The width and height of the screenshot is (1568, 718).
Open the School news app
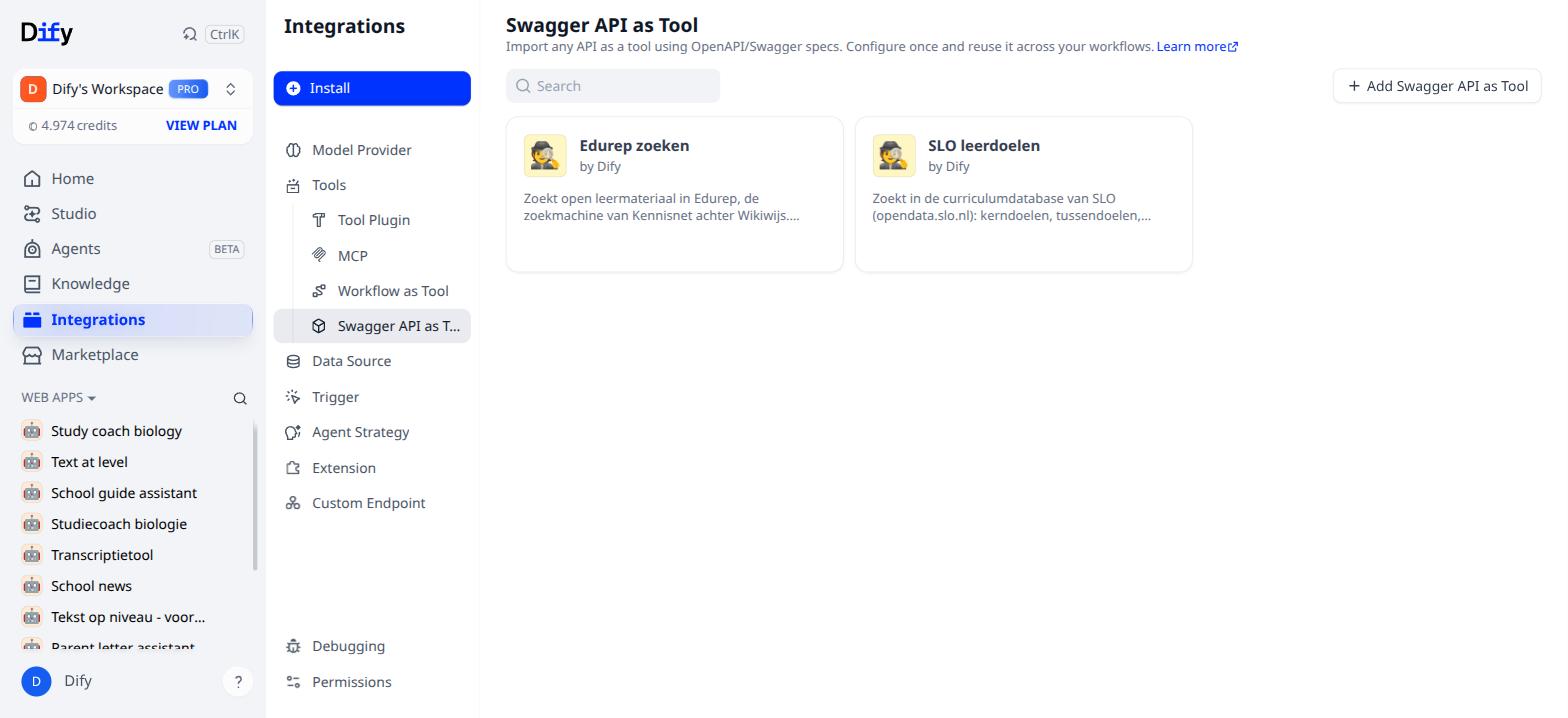pos(133,586)
